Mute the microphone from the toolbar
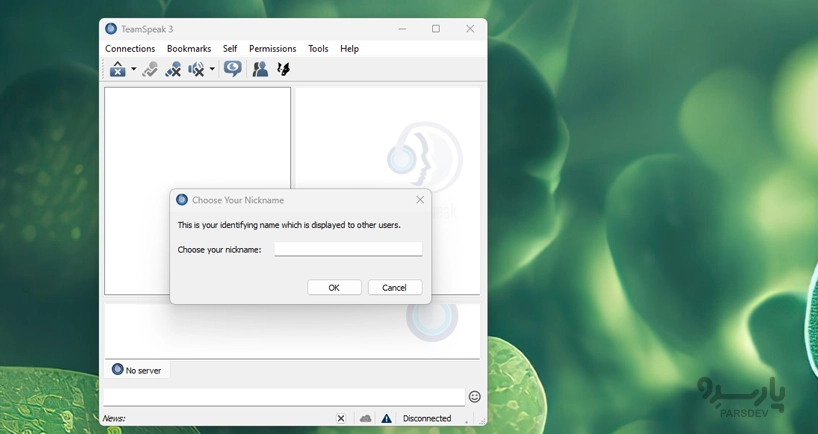 (x=173, y=69)
